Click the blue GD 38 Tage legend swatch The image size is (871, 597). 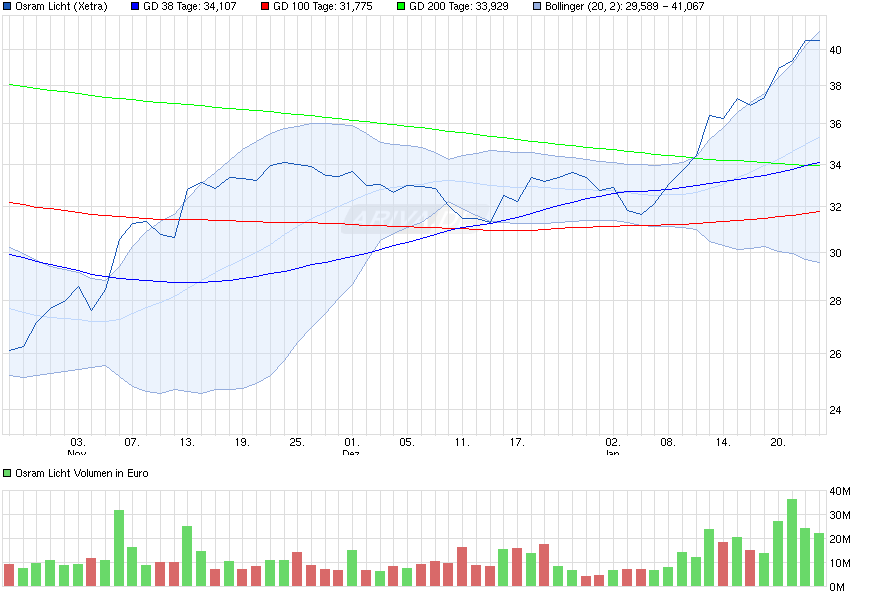point(135,7)
